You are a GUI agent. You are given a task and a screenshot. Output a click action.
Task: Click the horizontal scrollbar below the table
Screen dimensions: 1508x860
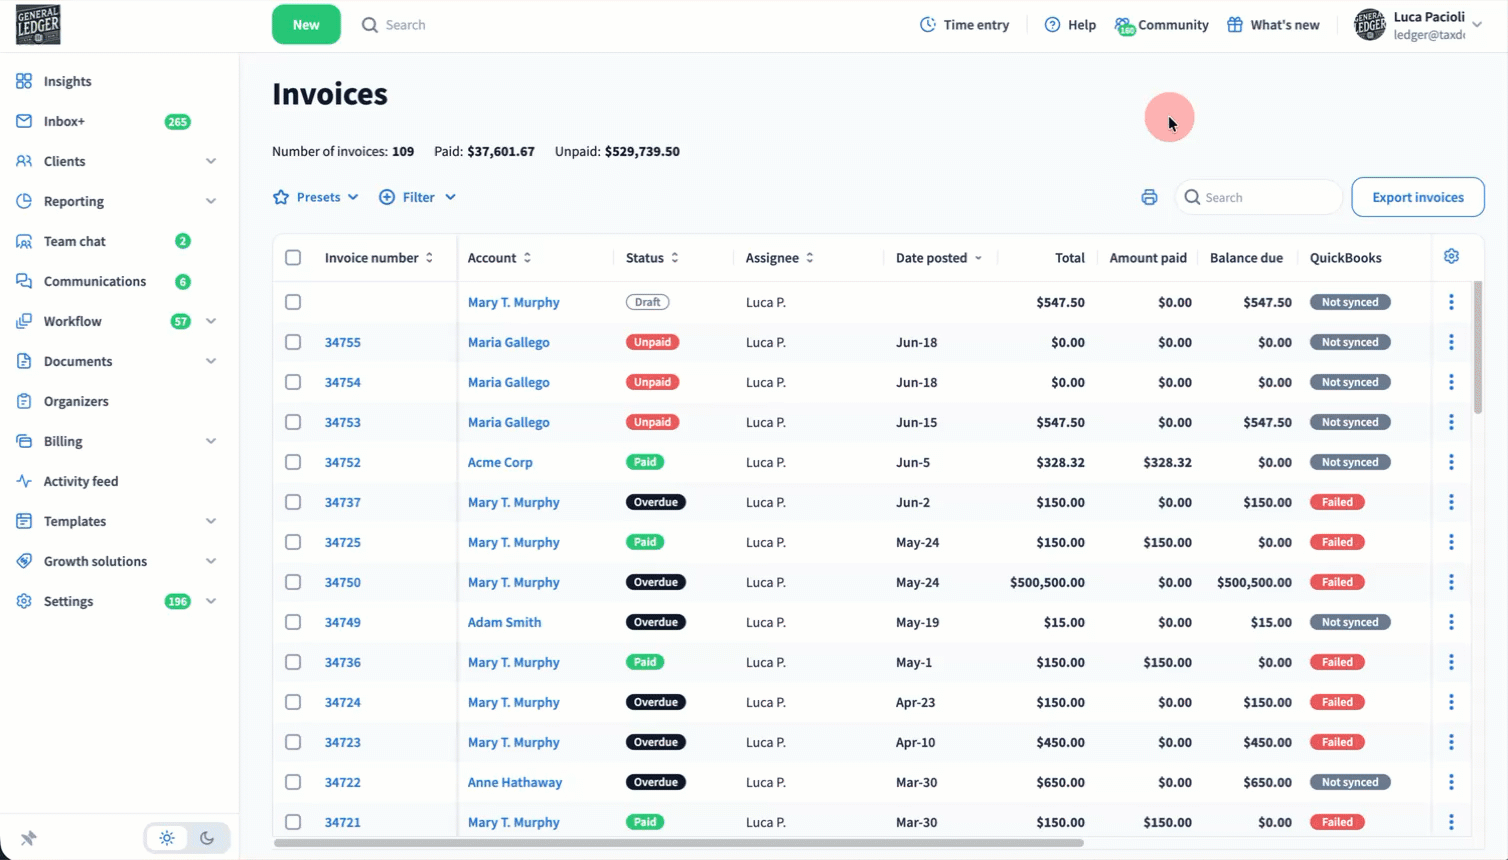click(679, 843)
